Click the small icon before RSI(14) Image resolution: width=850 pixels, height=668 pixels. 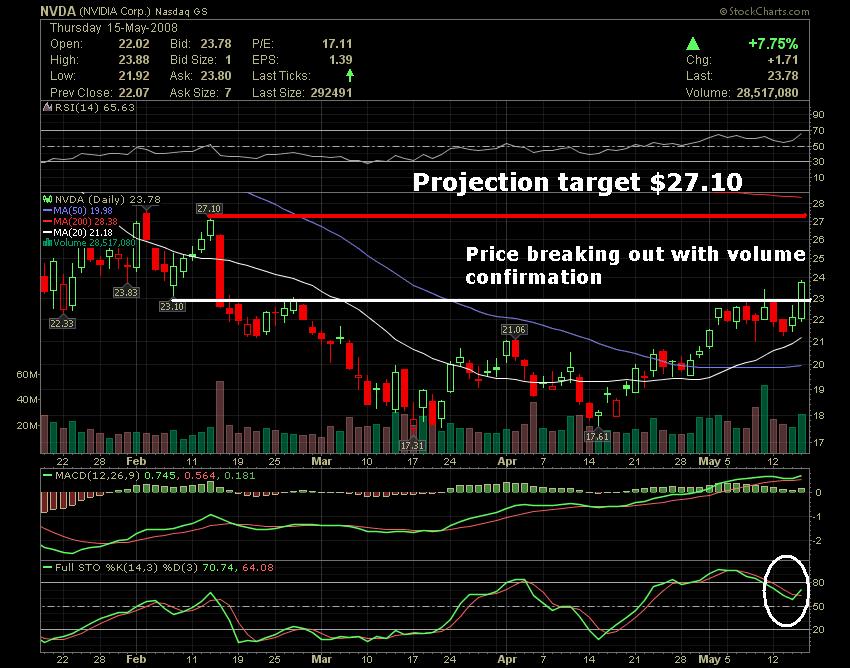pyautogui.click(x=48, y=107)
